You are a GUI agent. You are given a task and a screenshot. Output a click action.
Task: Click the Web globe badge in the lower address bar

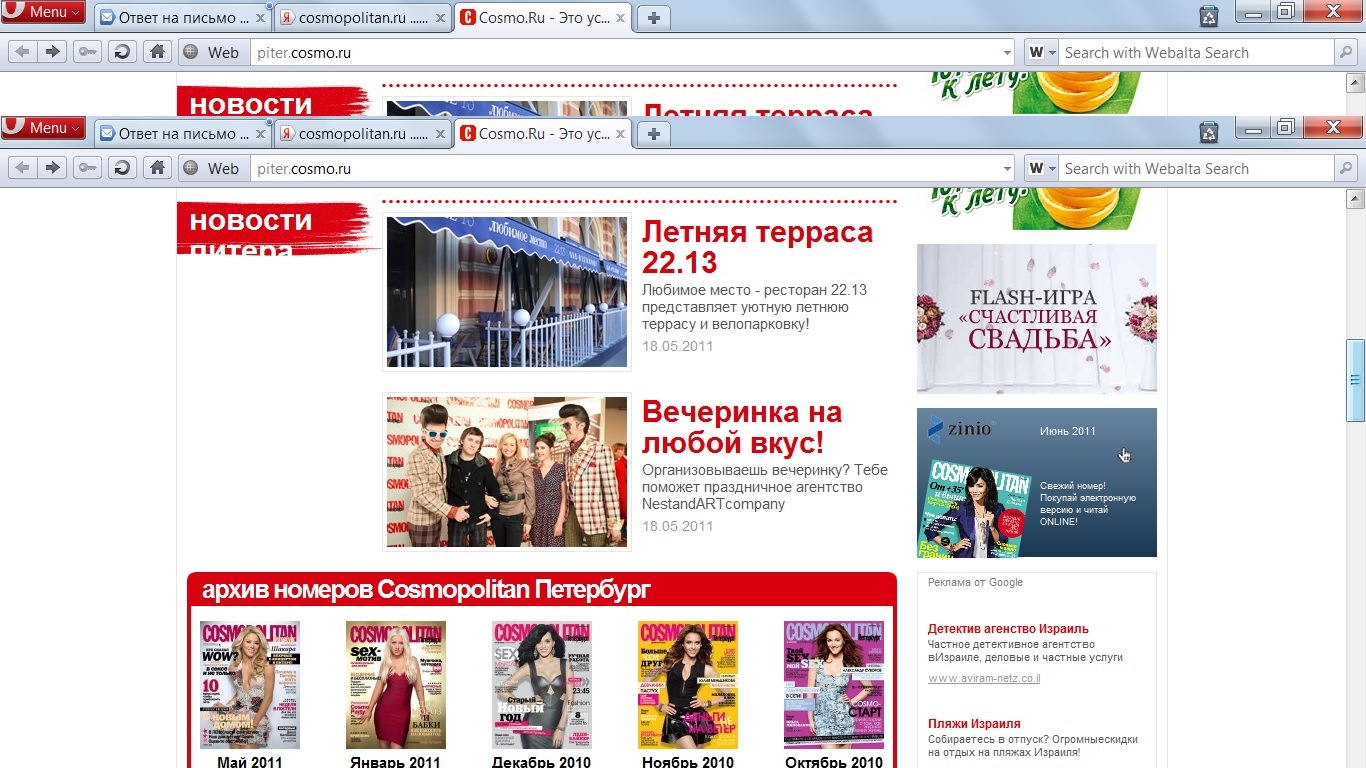click(x=212, y=168)
